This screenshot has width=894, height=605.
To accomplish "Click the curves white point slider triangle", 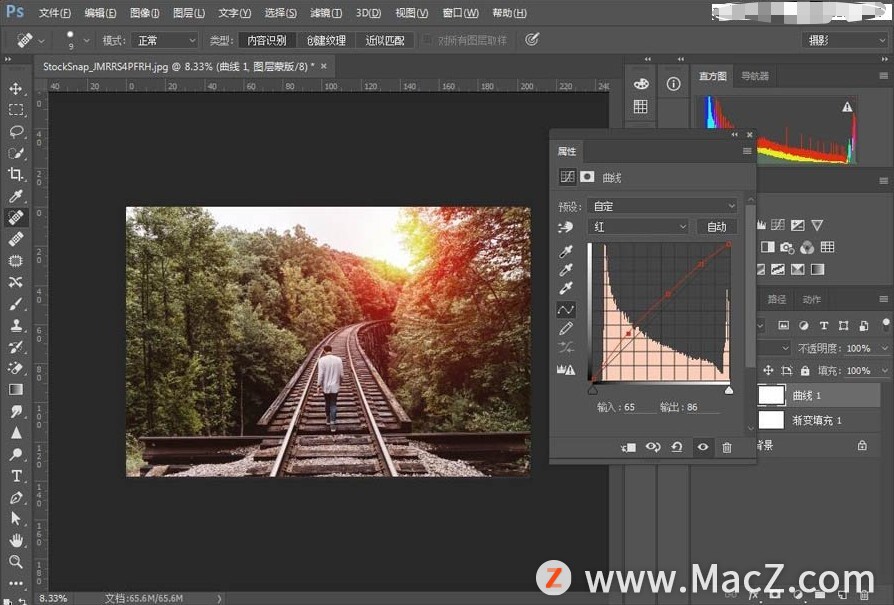I will click(729, 391).
